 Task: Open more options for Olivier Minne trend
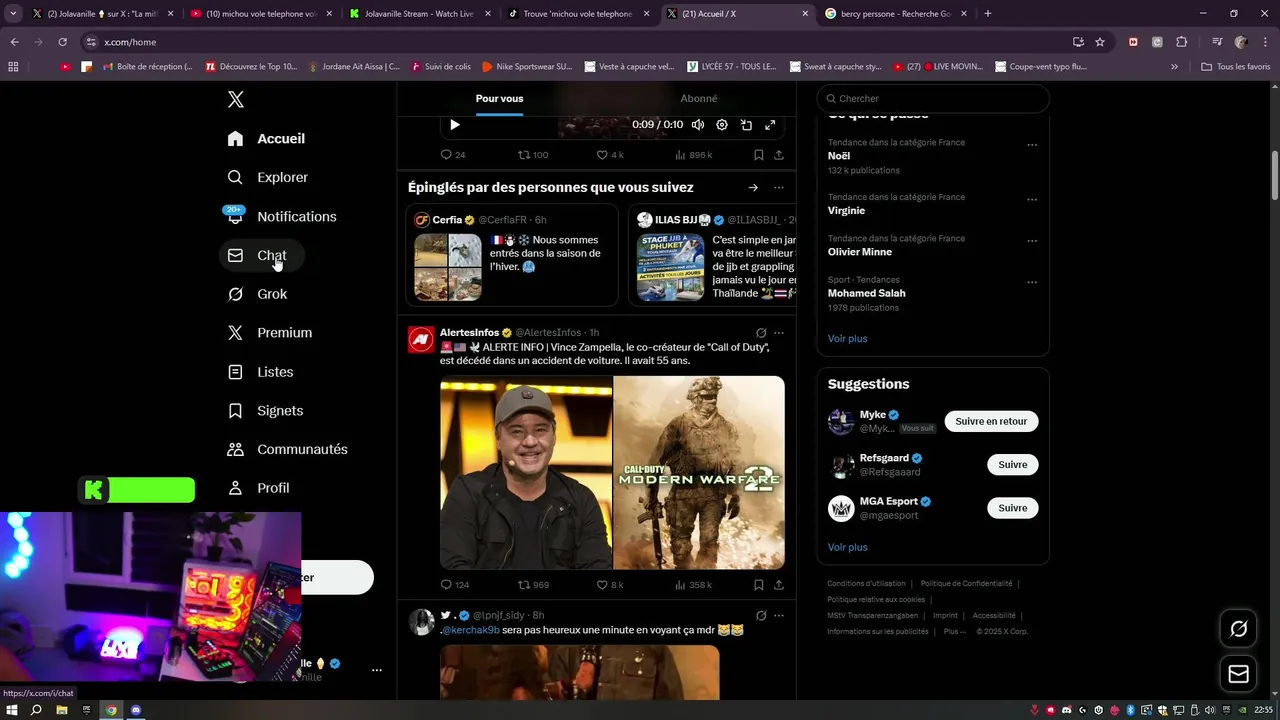[1032, 241]
